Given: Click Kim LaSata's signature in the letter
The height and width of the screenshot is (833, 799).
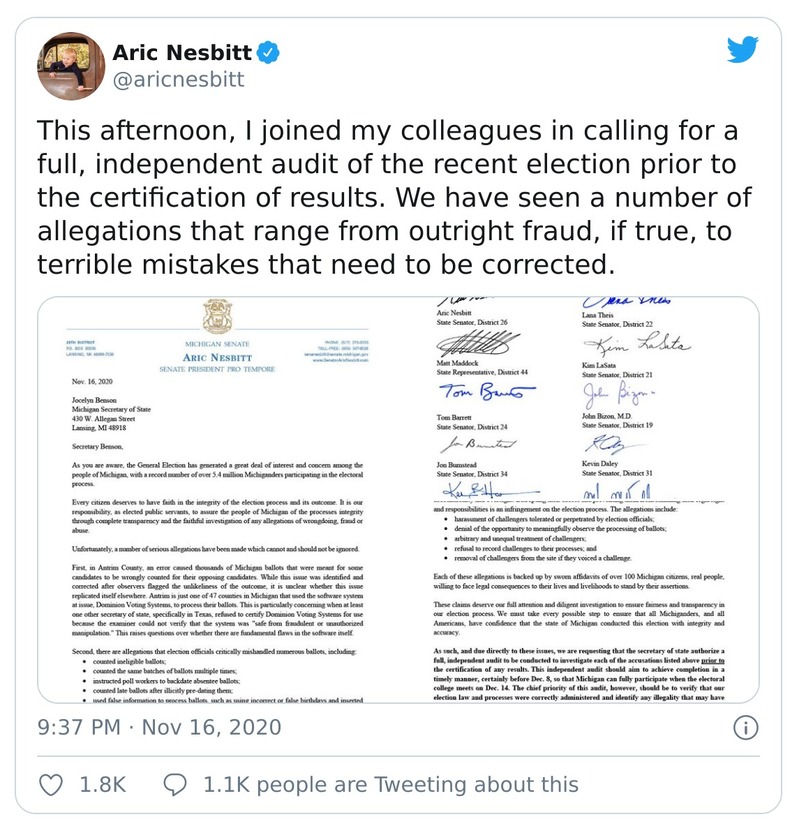Looking at the screenshot, I should click(x=635, y=344).
